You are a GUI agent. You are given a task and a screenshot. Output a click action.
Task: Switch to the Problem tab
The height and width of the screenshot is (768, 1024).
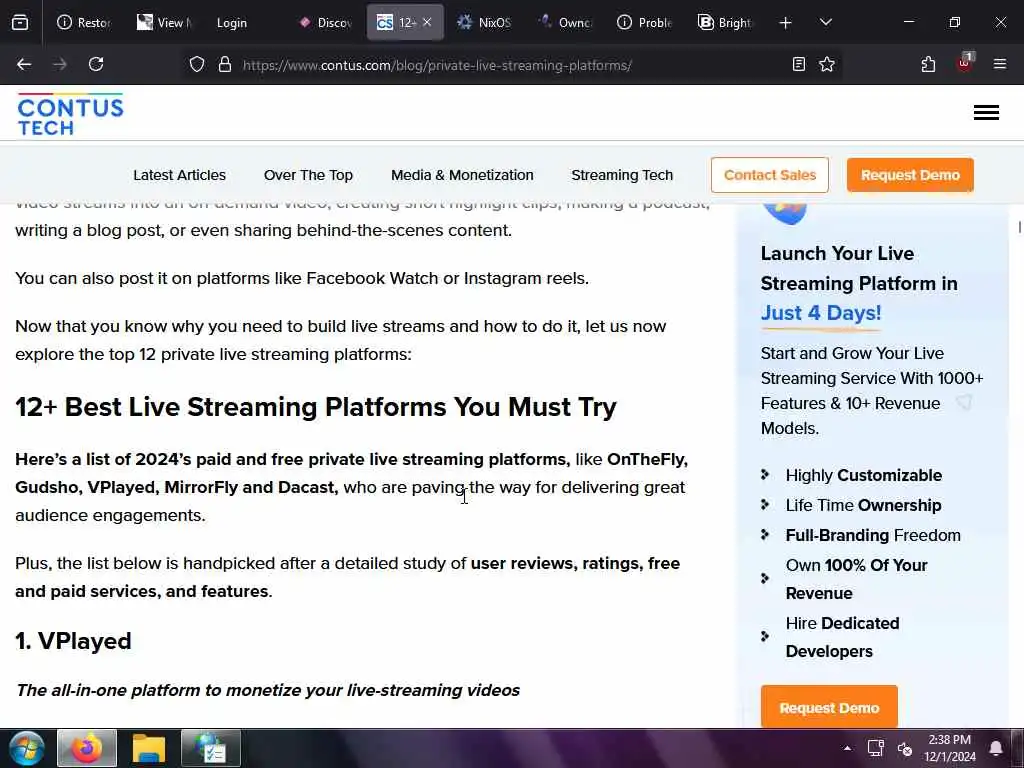[645, 23]
